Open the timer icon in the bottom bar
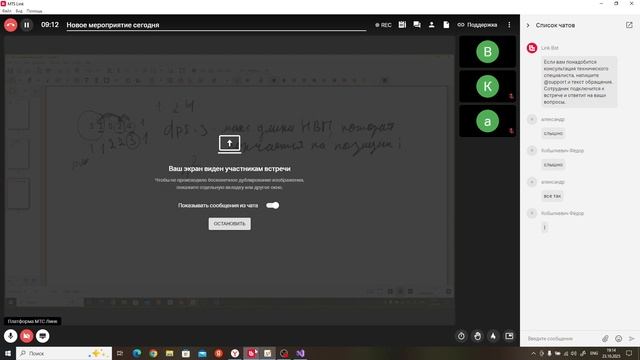Image resolution: width=640 pixels, height=360 pixels. coord(461,336)
